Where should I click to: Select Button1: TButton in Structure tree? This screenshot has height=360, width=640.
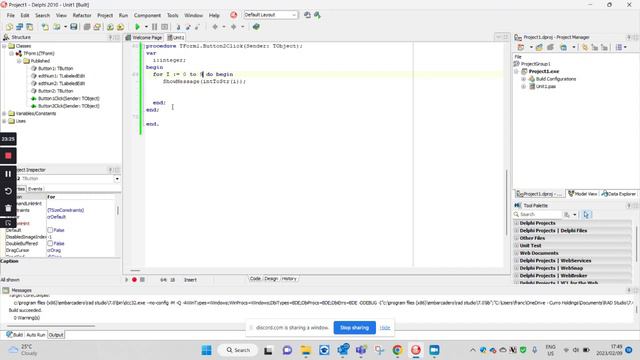point(56,69)
